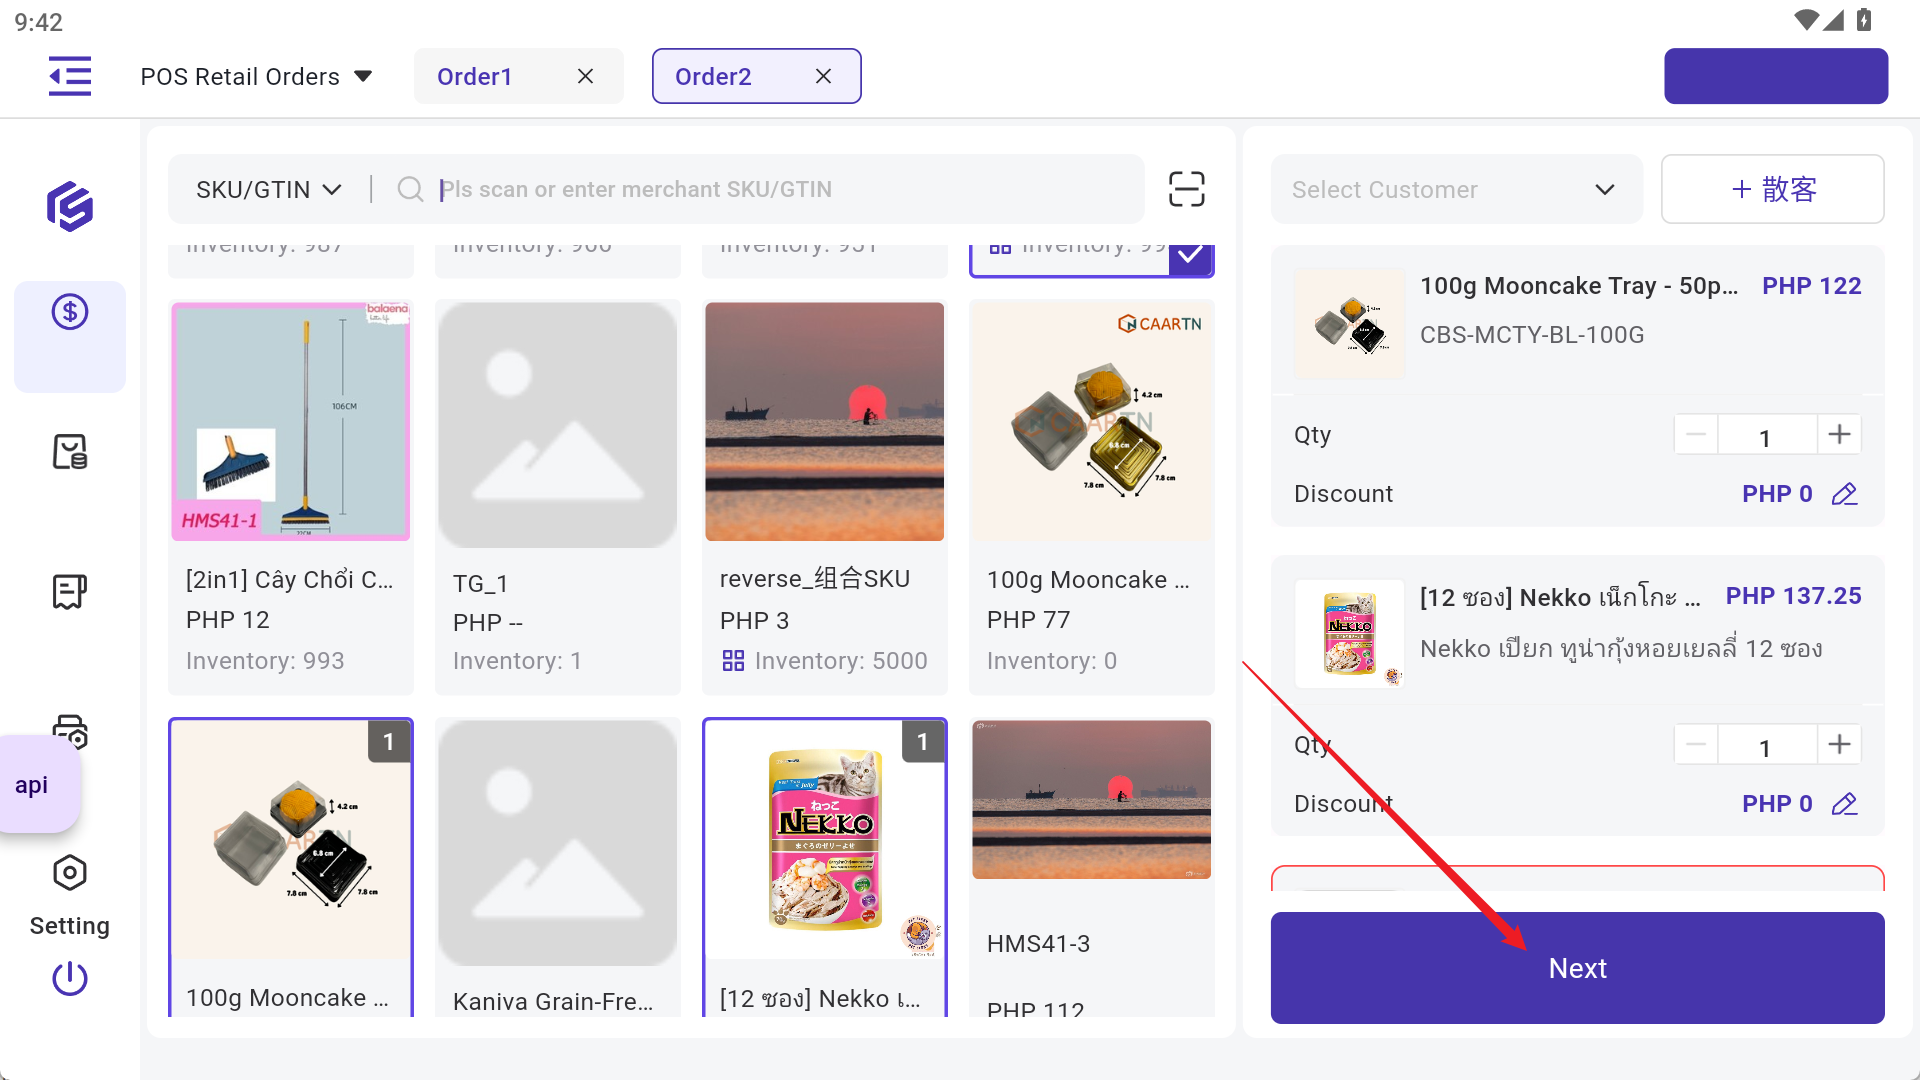Open the floating api button

point(38,785)
